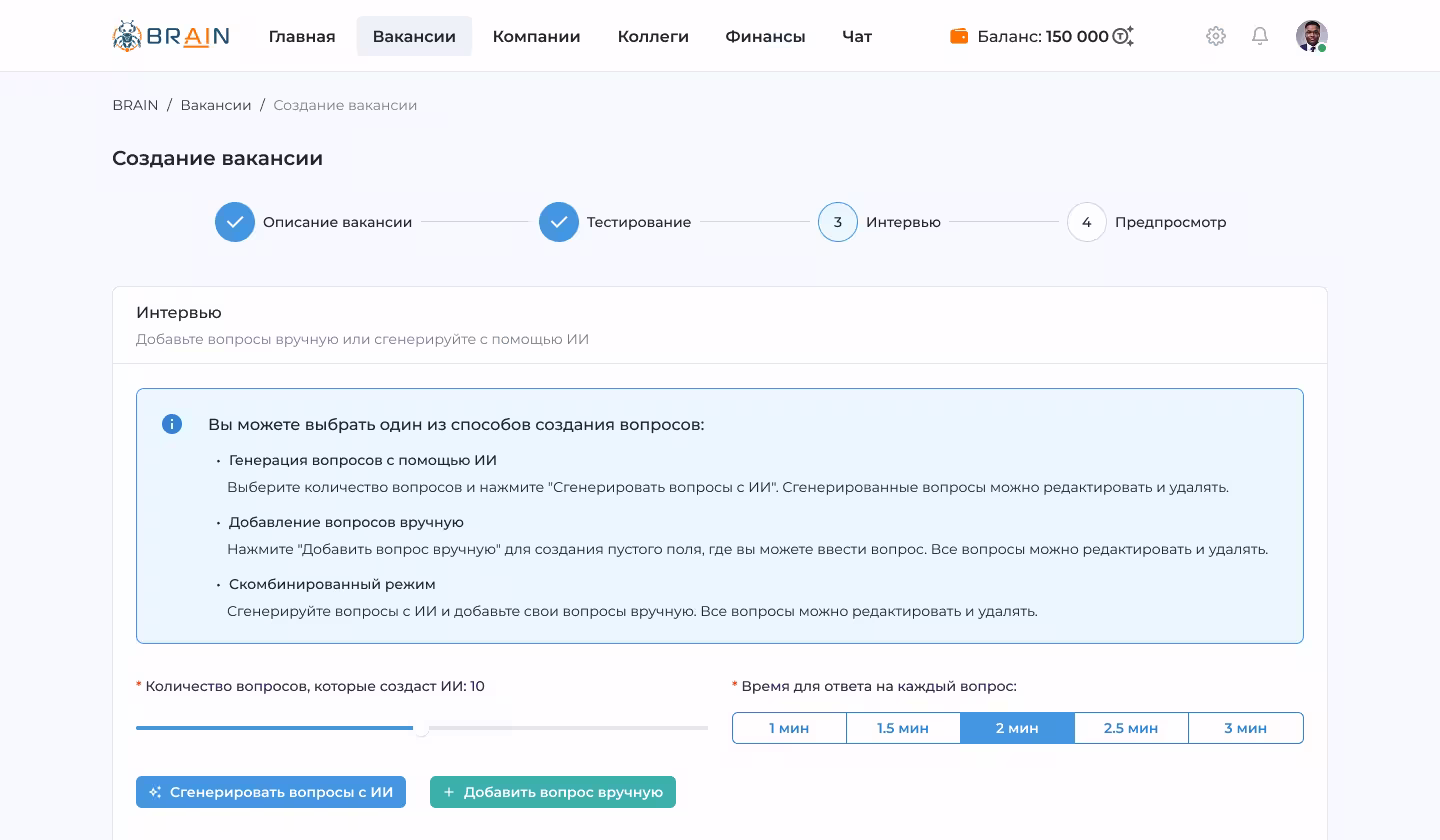
Task: Click the orange wallet balance icon
Action: tap(959, 36)
